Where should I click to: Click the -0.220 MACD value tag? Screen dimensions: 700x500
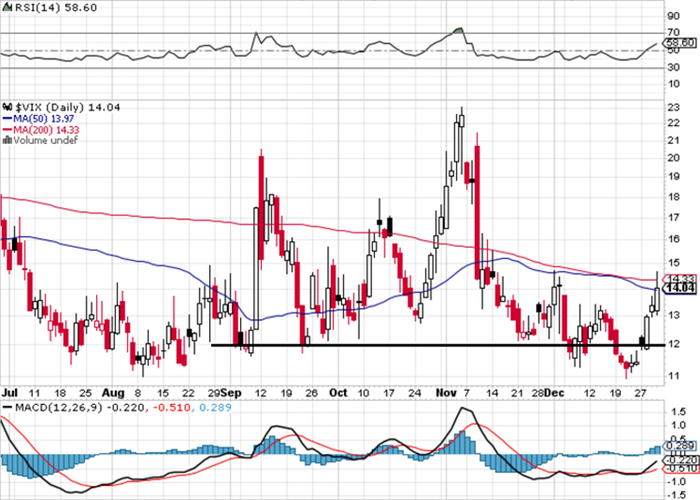680,460
